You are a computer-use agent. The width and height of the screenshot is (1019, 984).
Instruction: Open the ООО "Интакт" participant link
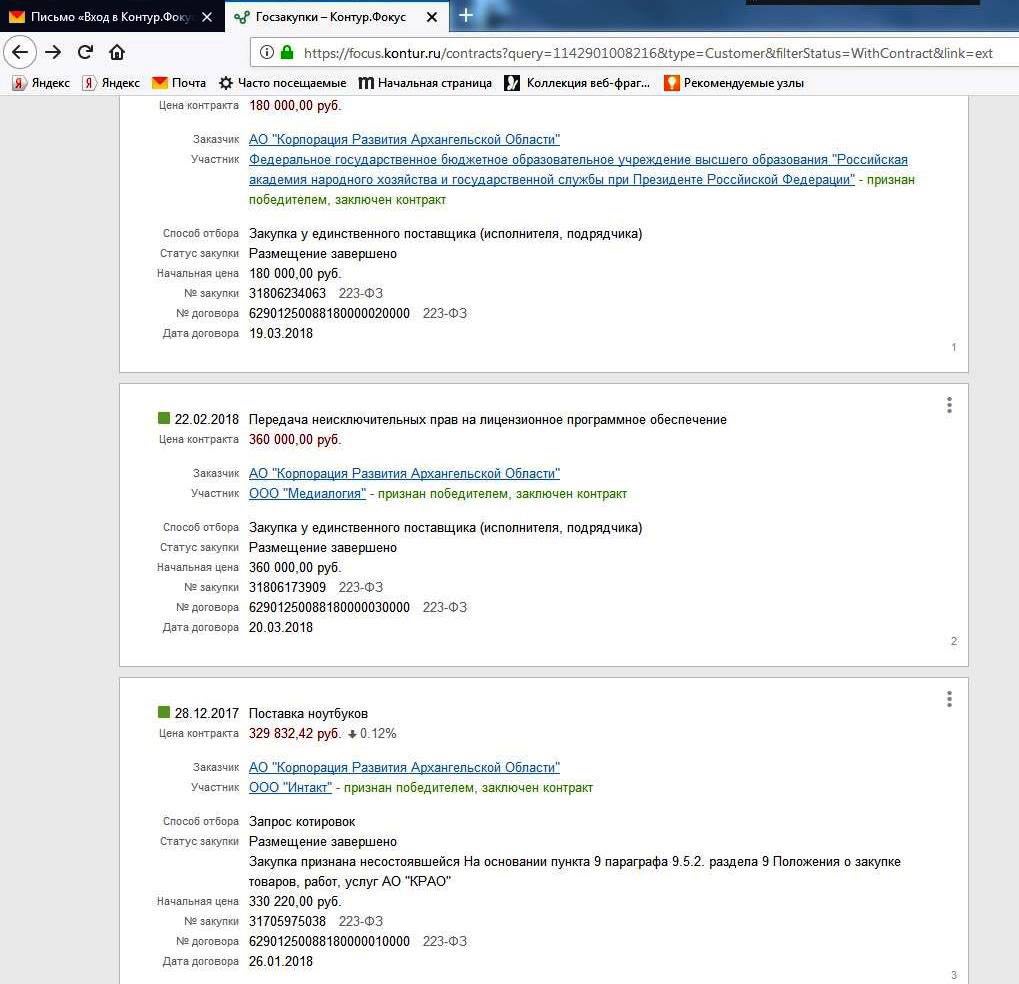click(290, 787)
